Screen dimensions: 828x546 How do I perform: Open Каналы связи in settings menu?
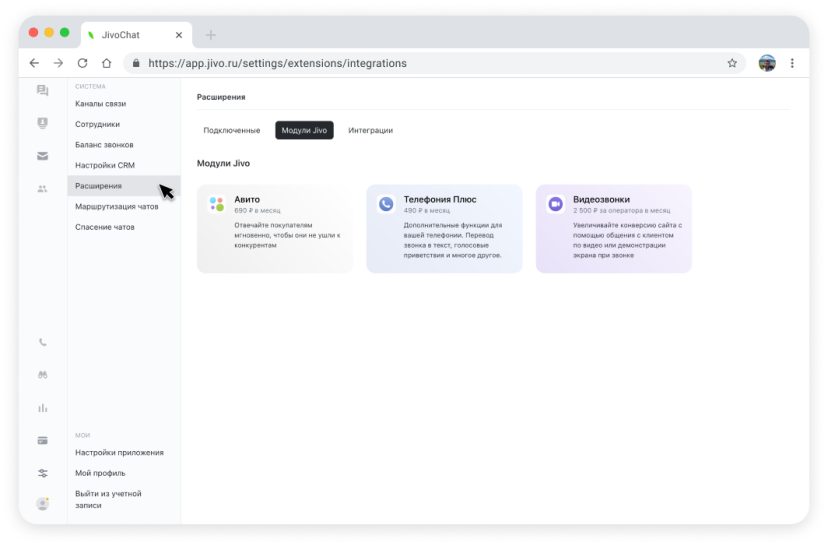point(100,104)
